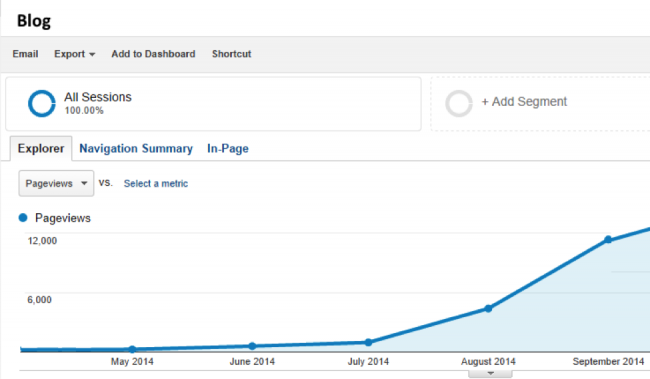Screen dimensions: 650x379
Task: Click the August 2014 data point
Action: [488, 309]
